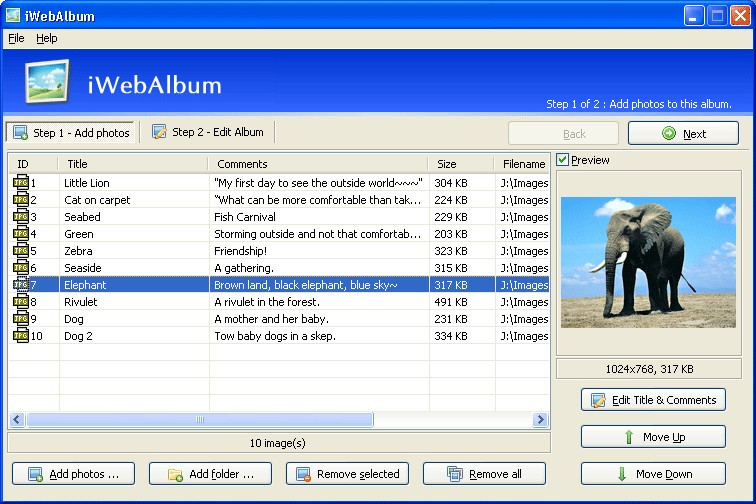Click the JPG icon of Dog 2 row
The height and width of the screenshot is (504, 756).
(21, 336)
